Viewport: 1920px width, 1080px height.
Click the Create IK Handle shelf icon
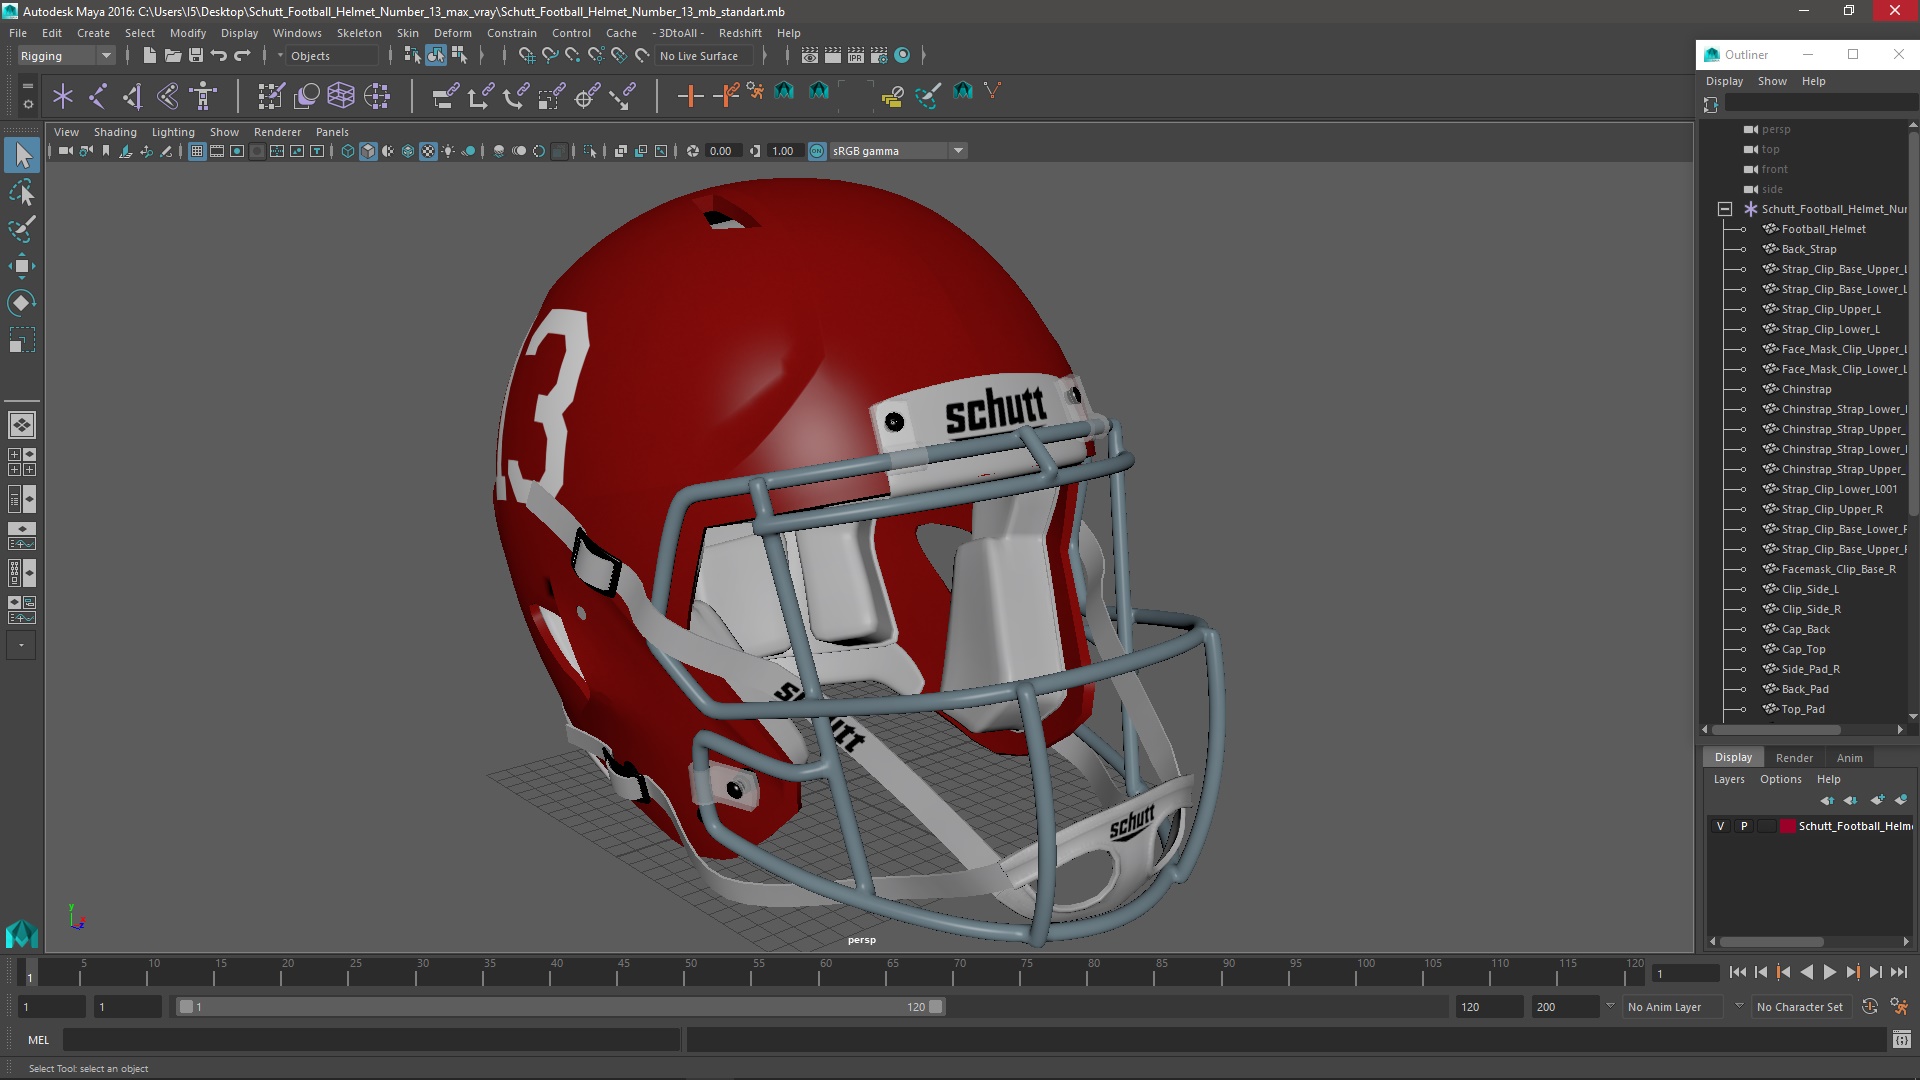[x=133, y=96]
